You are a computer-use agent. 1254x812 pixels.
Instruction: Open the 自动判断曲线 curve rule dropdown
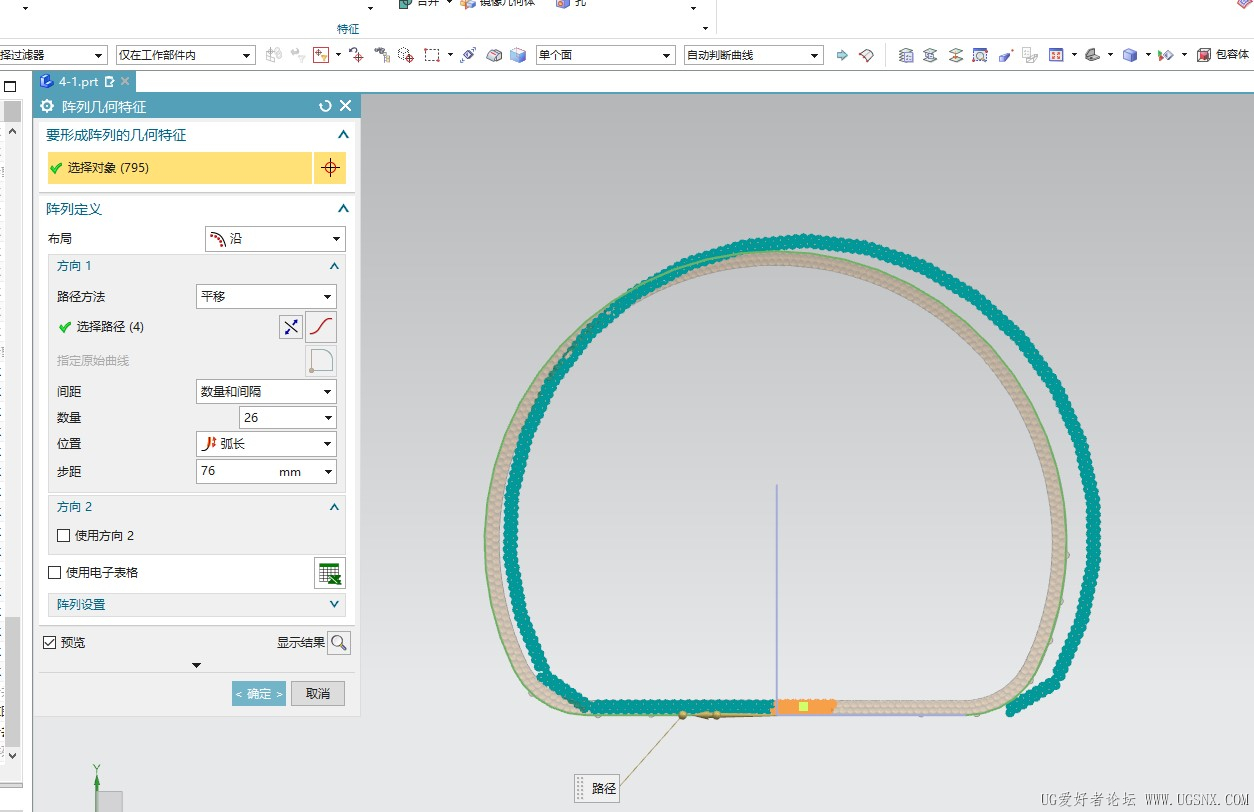[754, 55]
